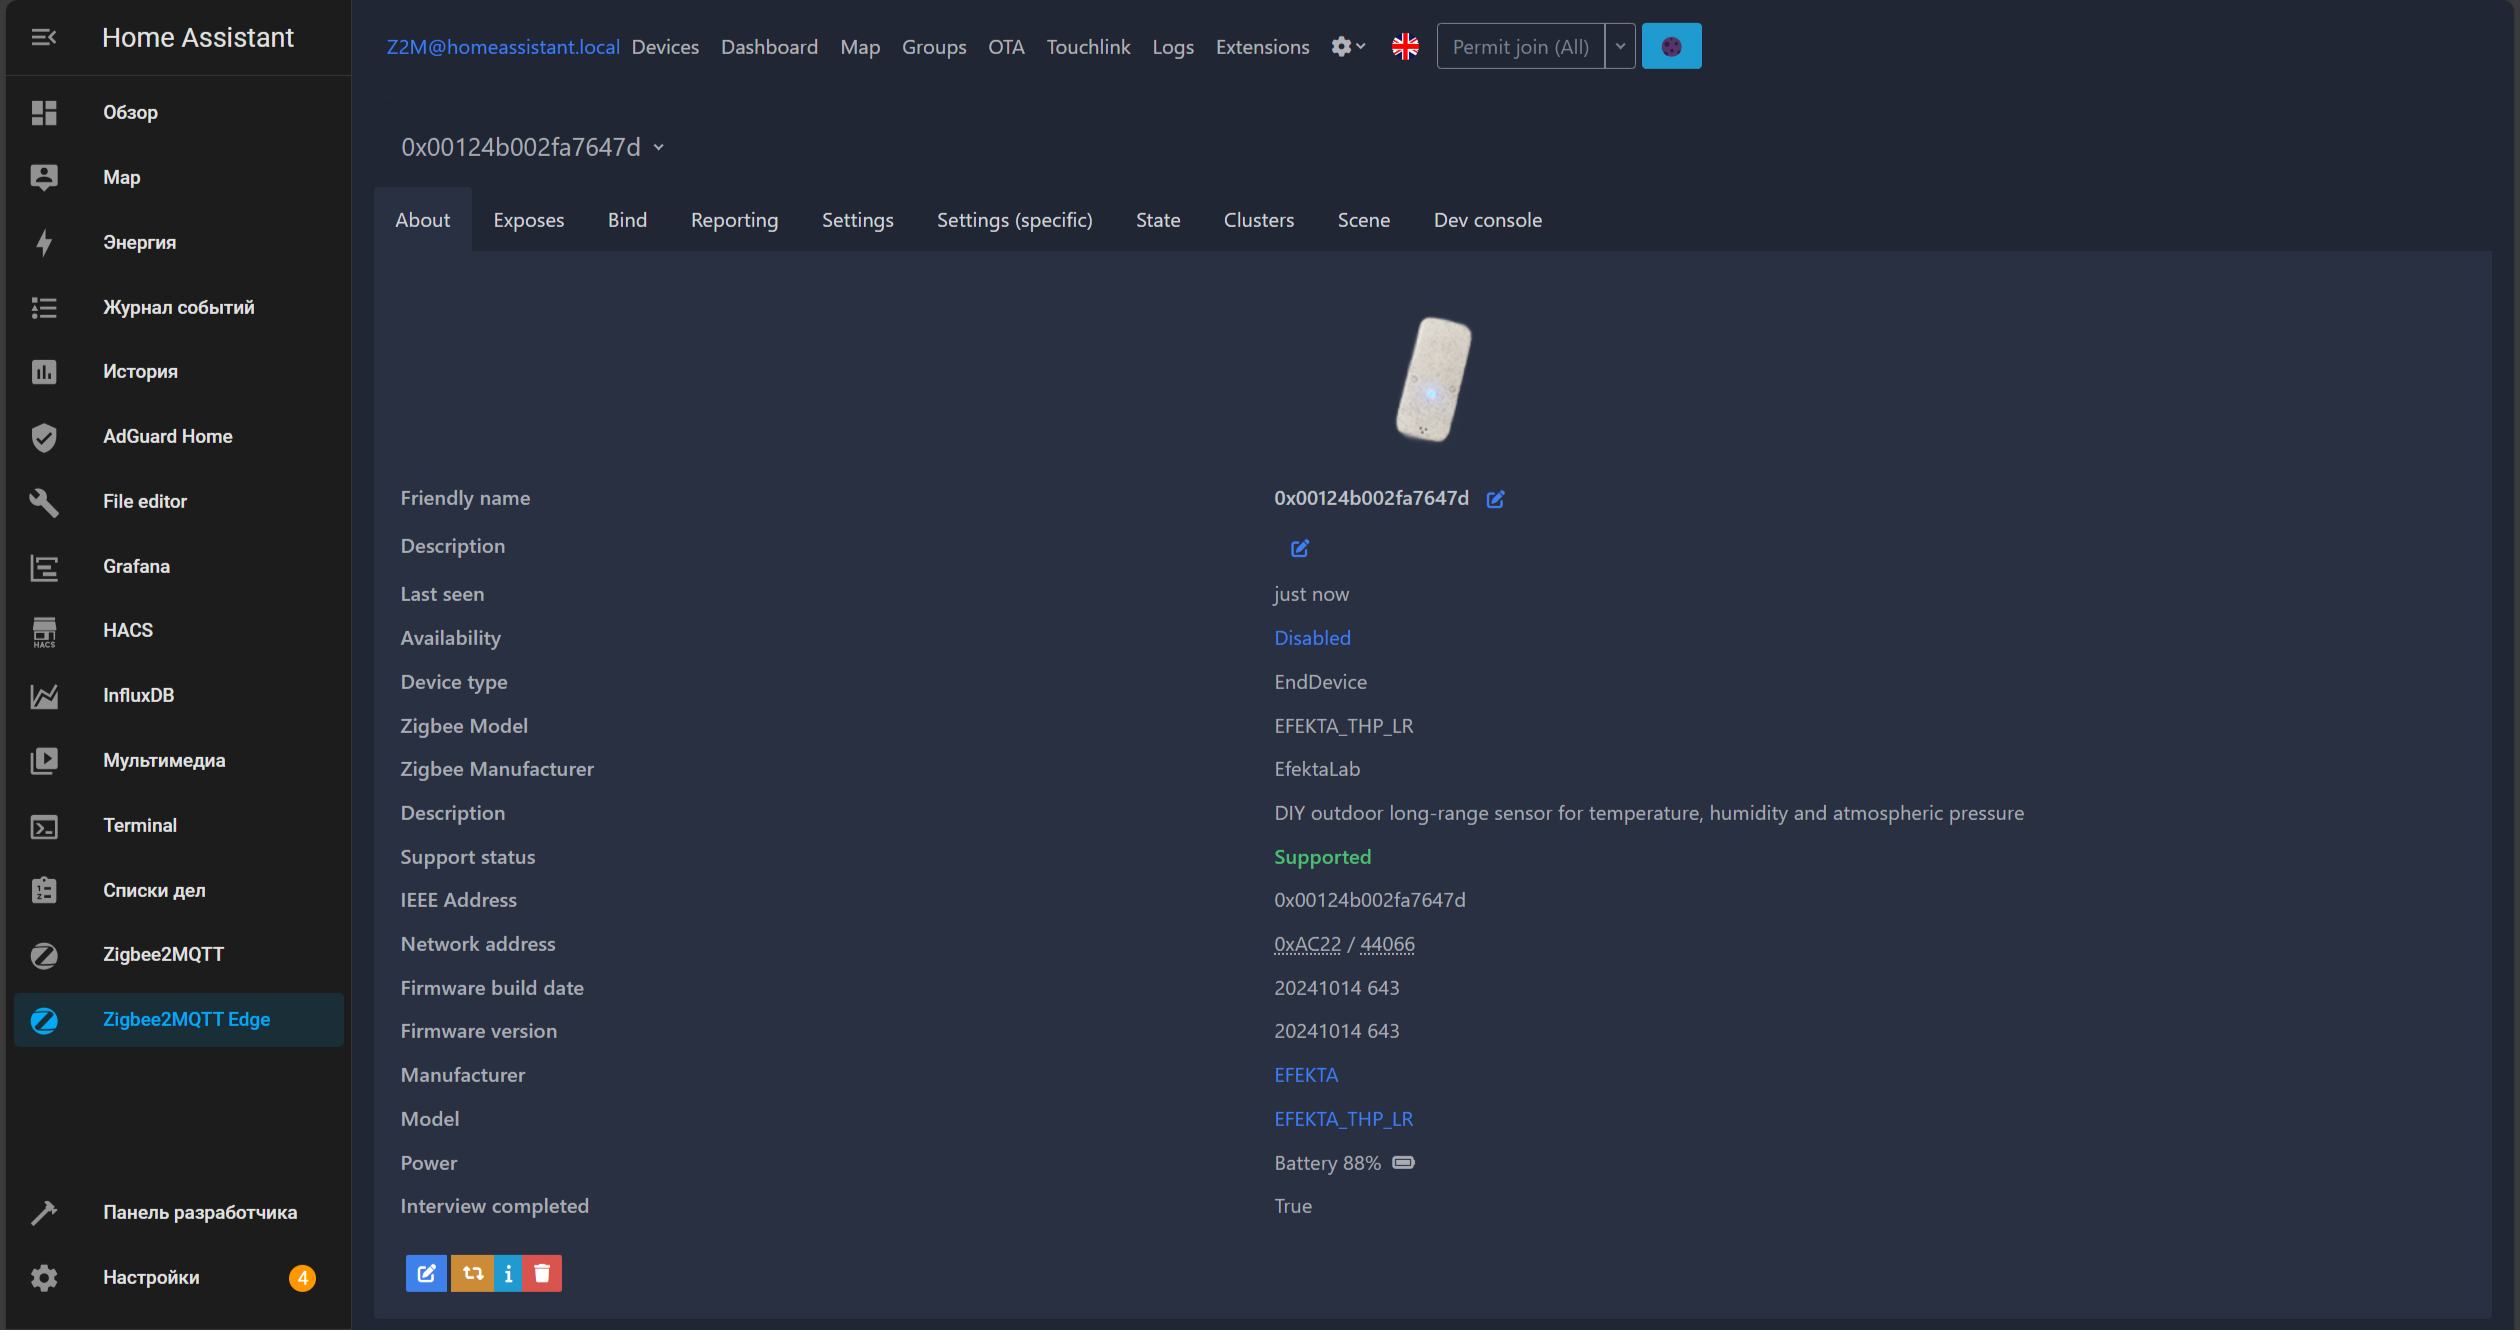Screen dimensions: 2520x1330
Task: Click the blue rename device button at bottom
Action: tap(426, 1273)
